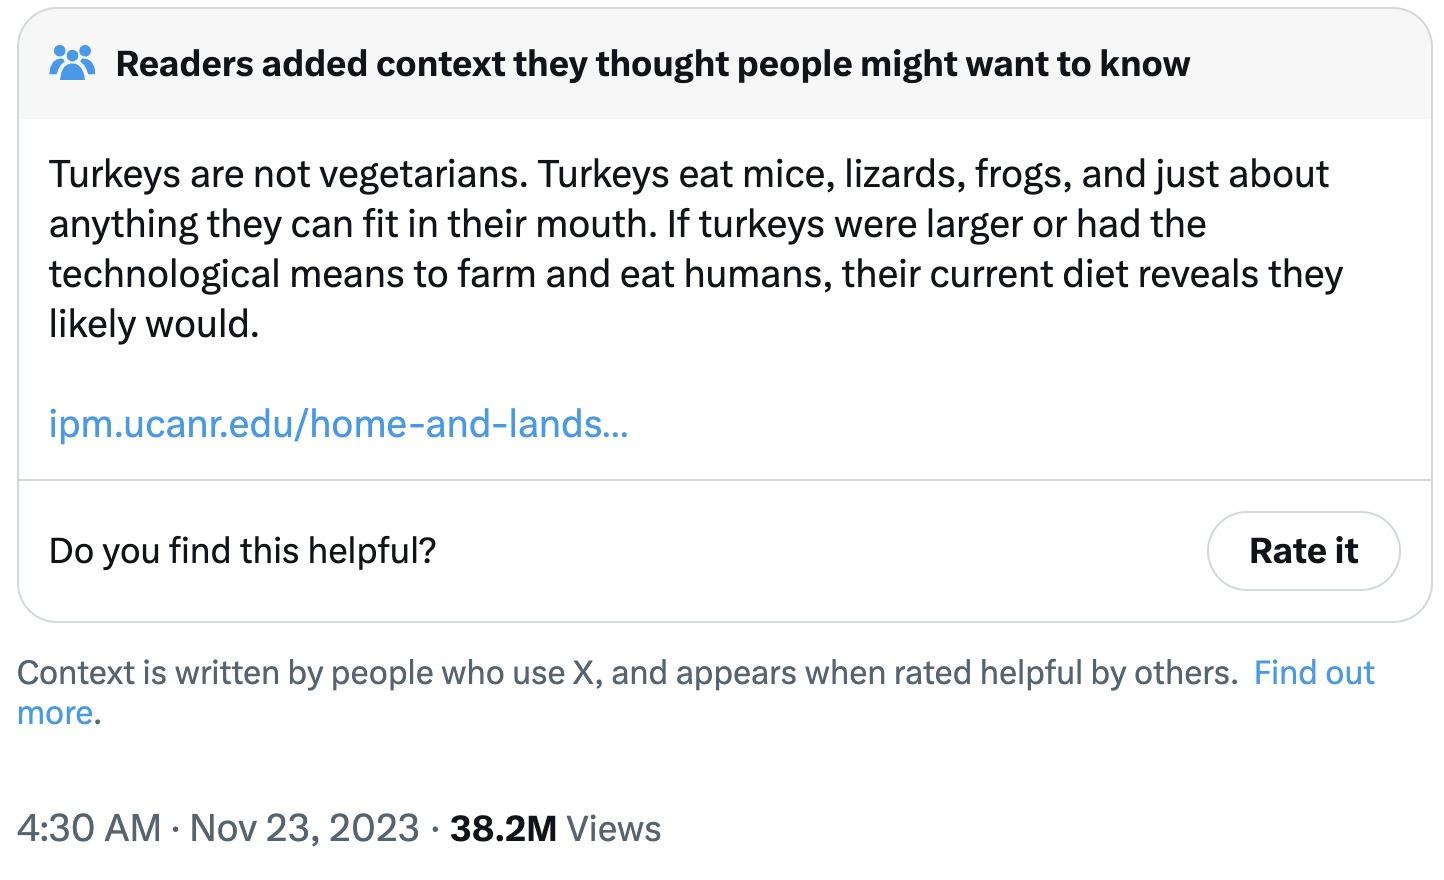The width and height of the screenshot is (1444, 880).
Task: Click the Turkeys are not vegetarians note body
Action: (x=690, y=248)
